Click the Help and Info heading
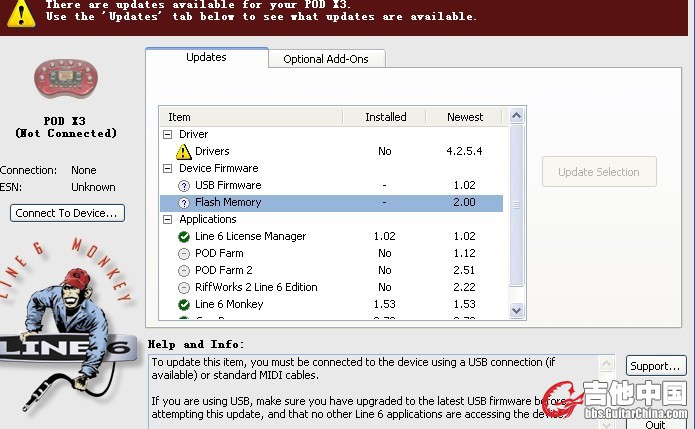This screenshot has height=429, width=695. pos(195,344)
